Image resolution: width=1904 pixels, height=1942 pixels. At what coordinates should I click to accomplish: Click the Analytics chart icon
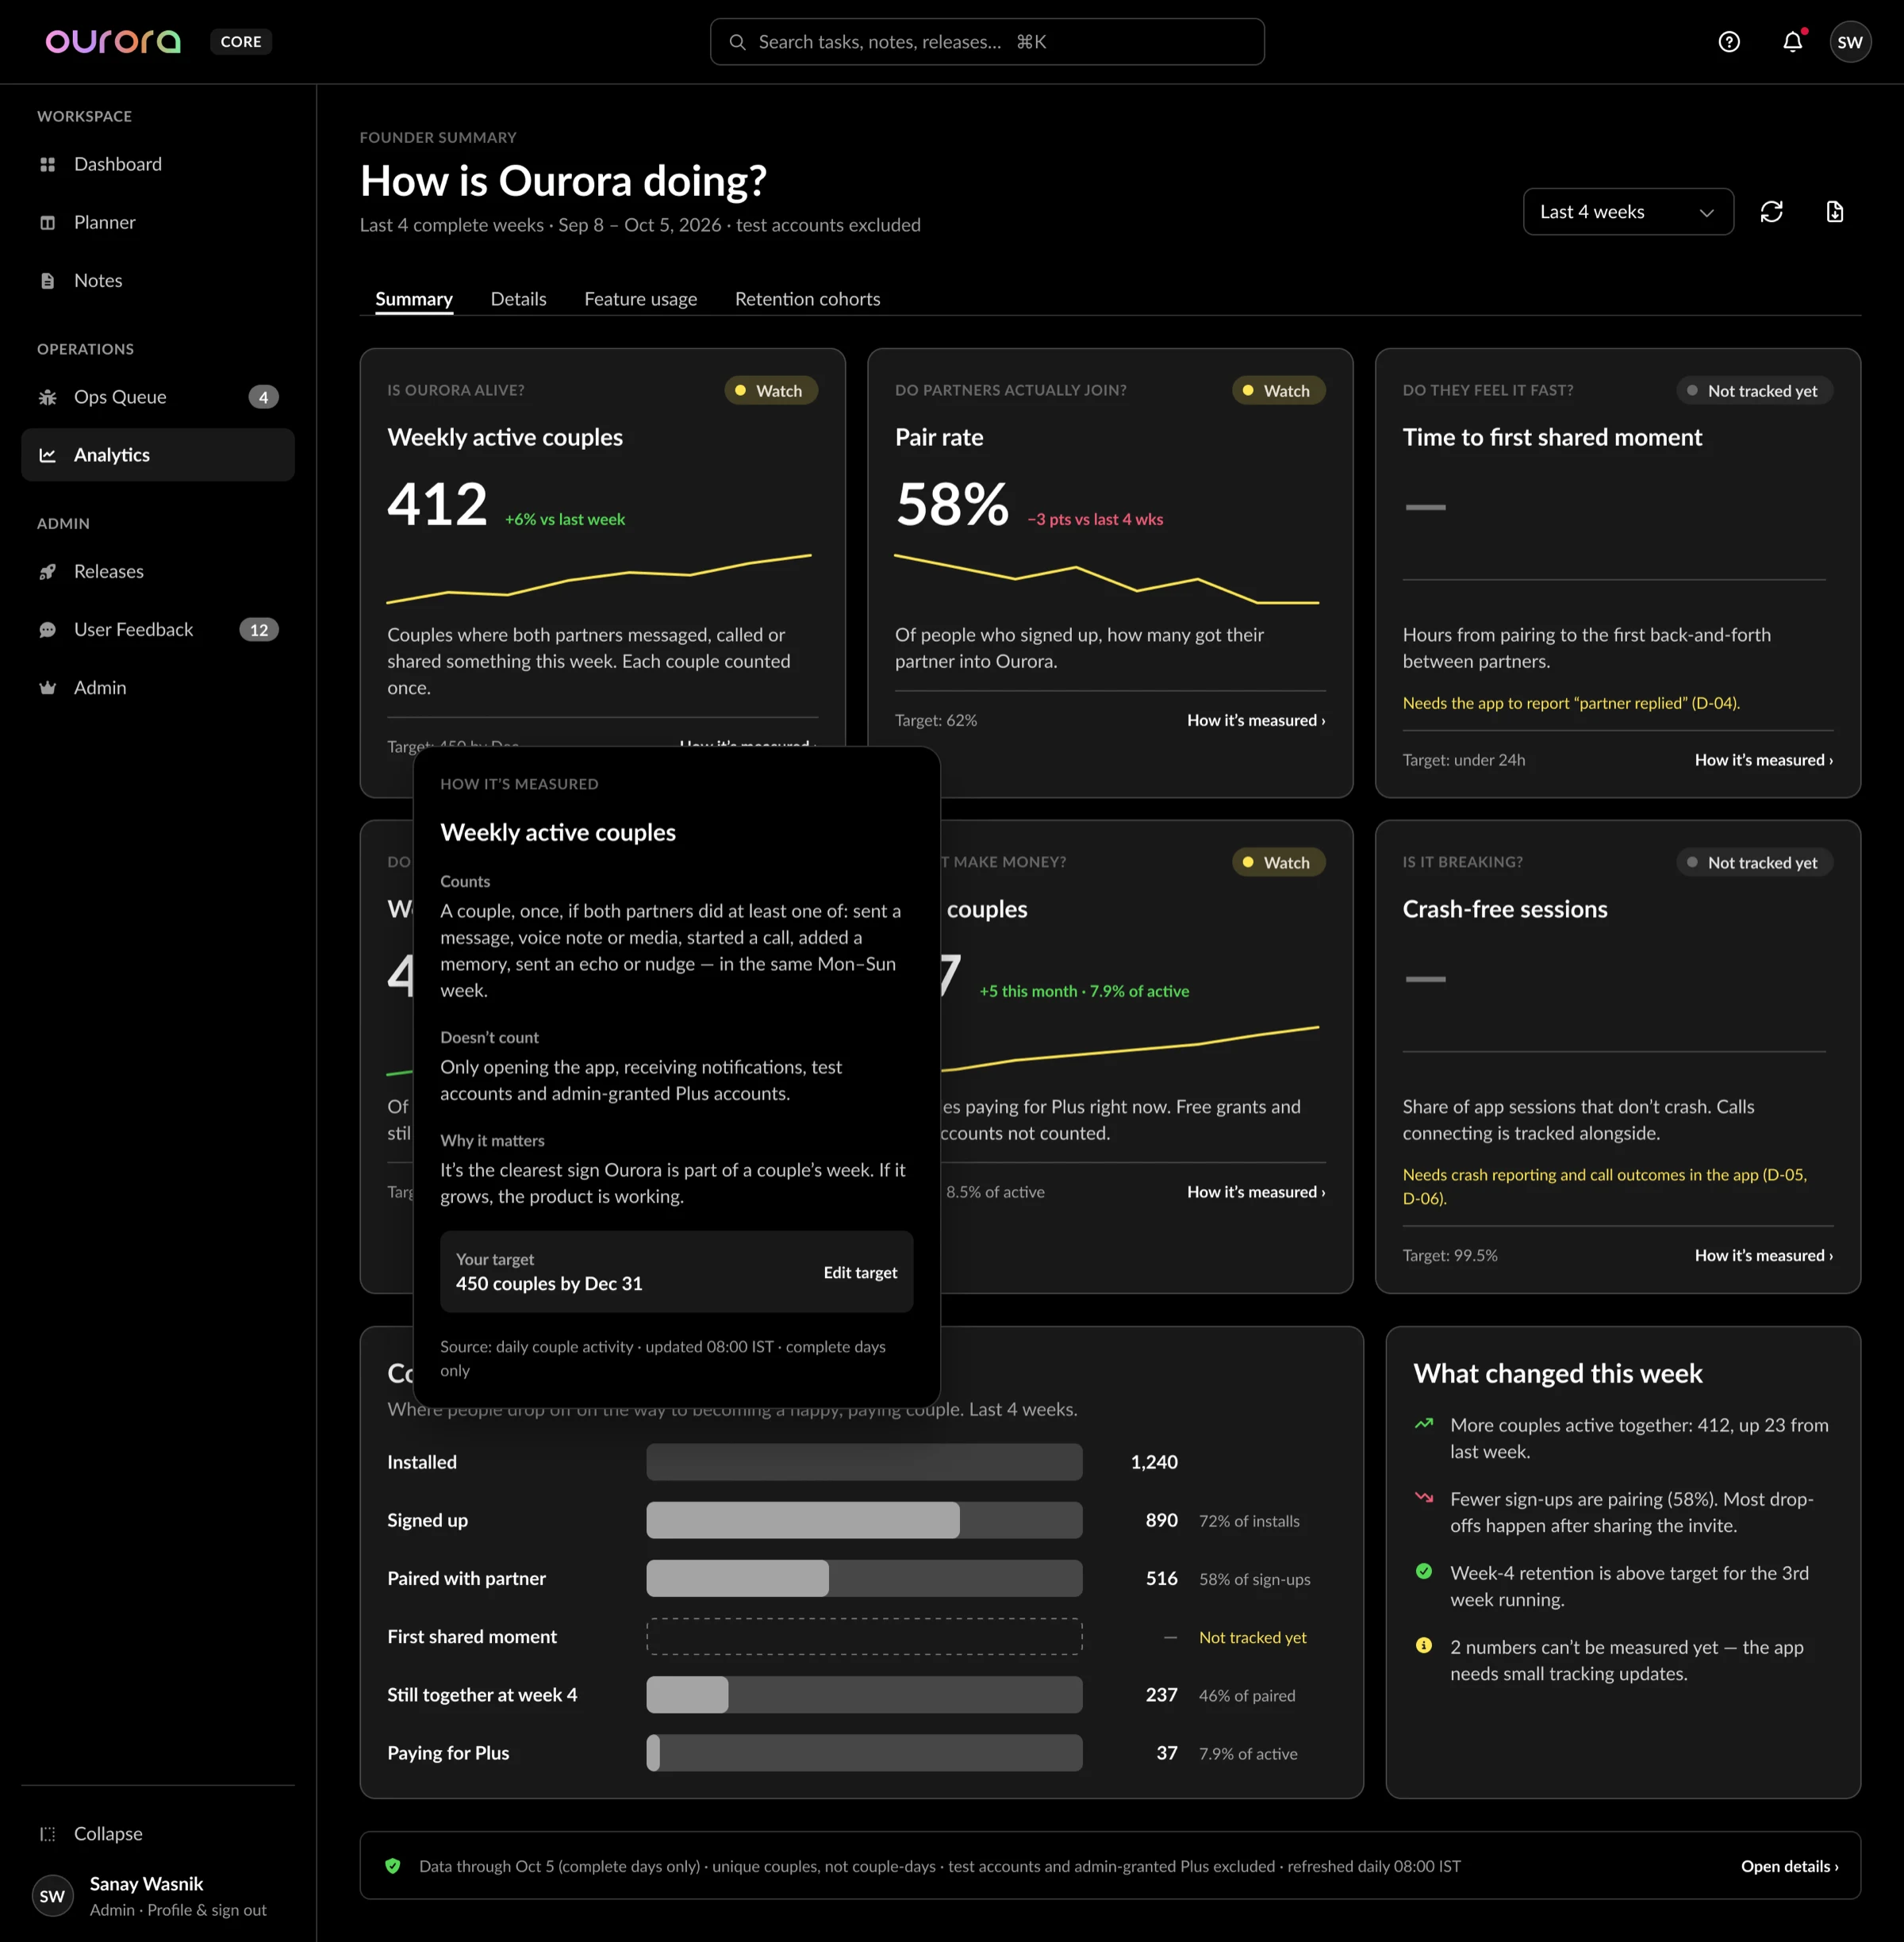point(47,455)
